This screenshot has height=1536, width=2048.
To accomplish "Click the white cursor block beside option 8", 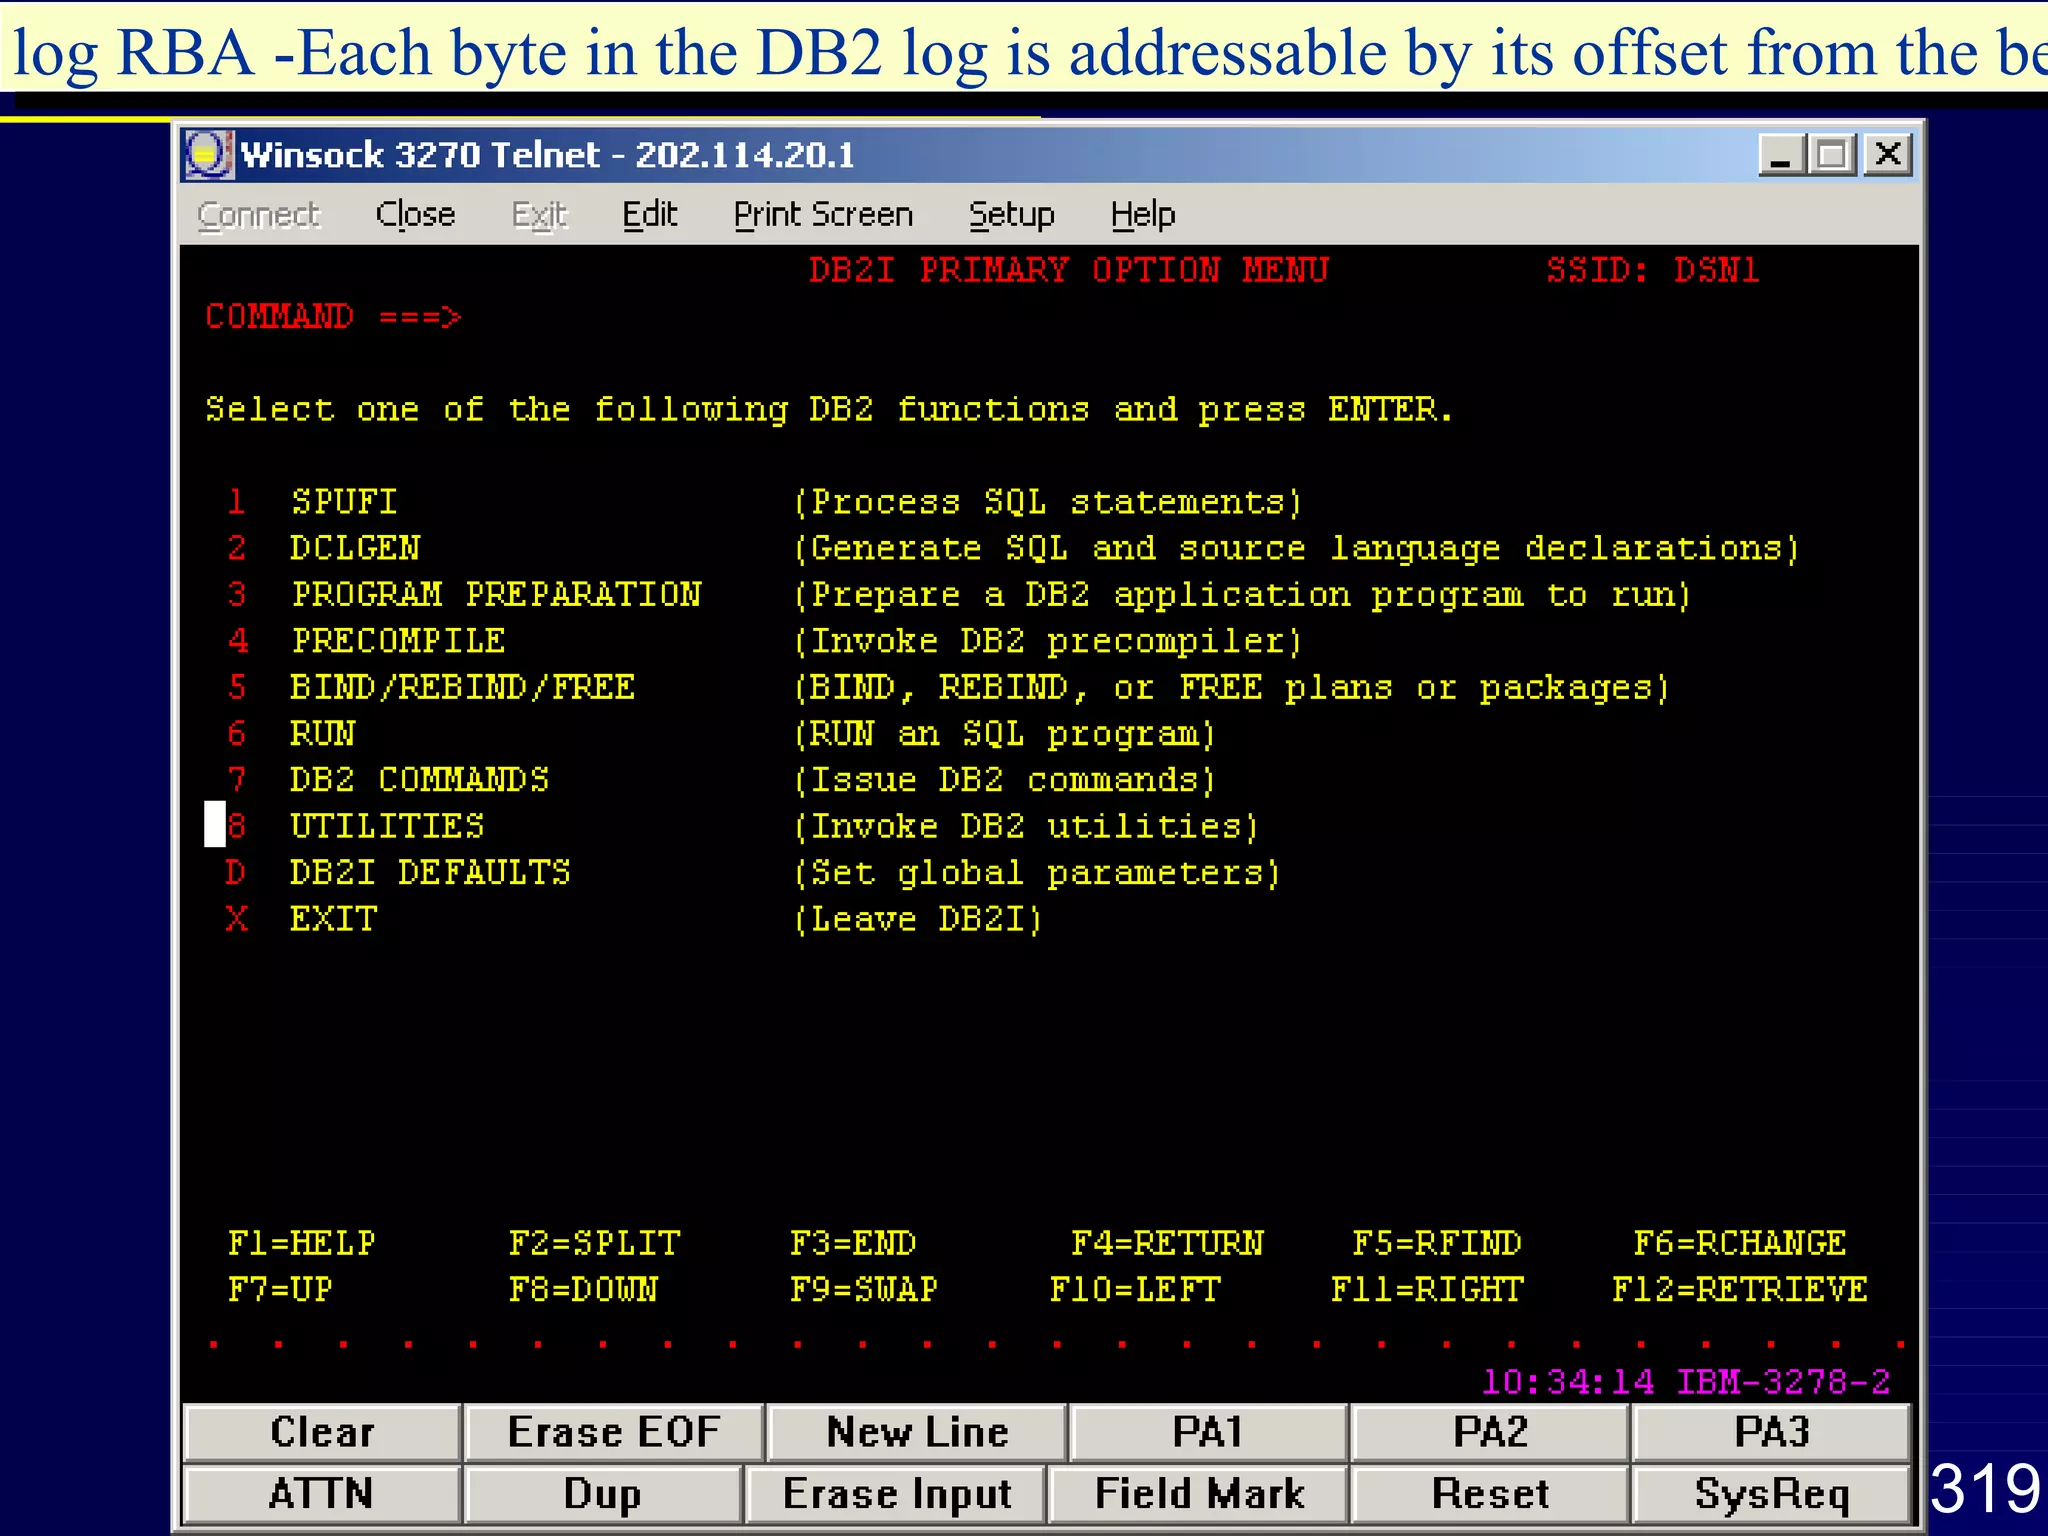I will click(215, 825).
